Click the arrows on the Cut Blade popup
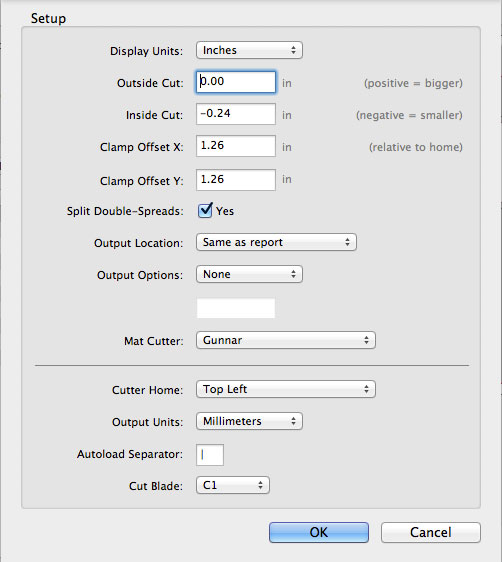This screenshot has width=502, height=562. [260, 485]
